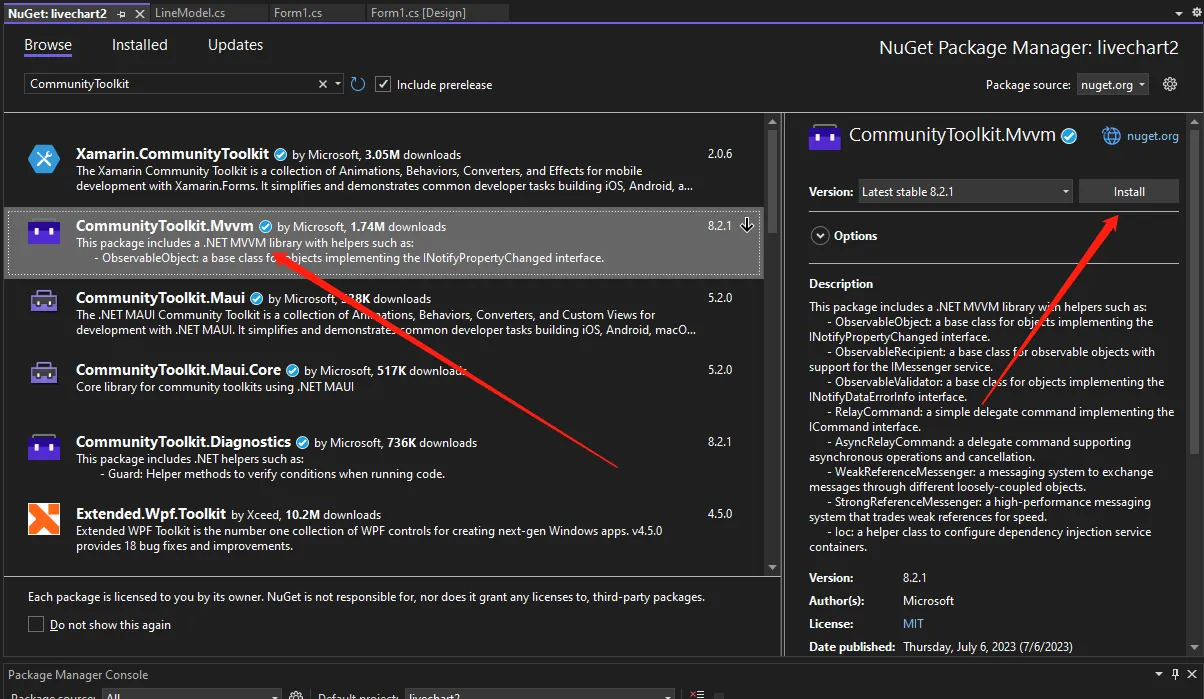Screen dimensions: 1204x699
Task: Open the search history dropdown arrow
Action: coord(338,84)
